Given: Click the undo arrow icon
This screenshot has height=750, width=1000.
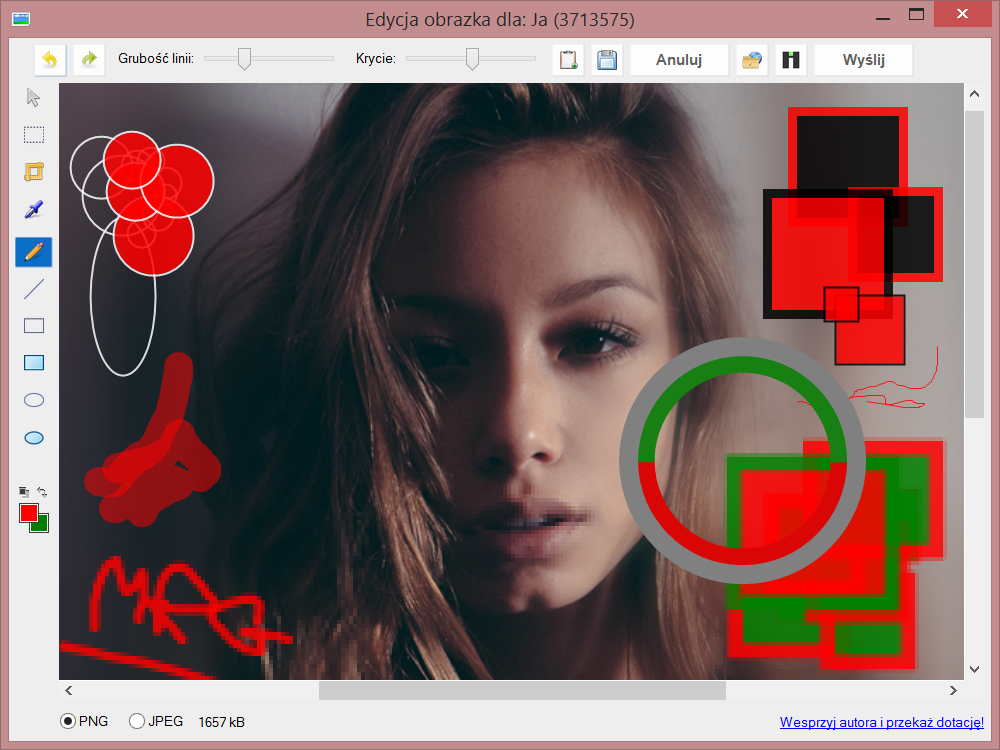Looking at the screenshot, I should 50,60.
